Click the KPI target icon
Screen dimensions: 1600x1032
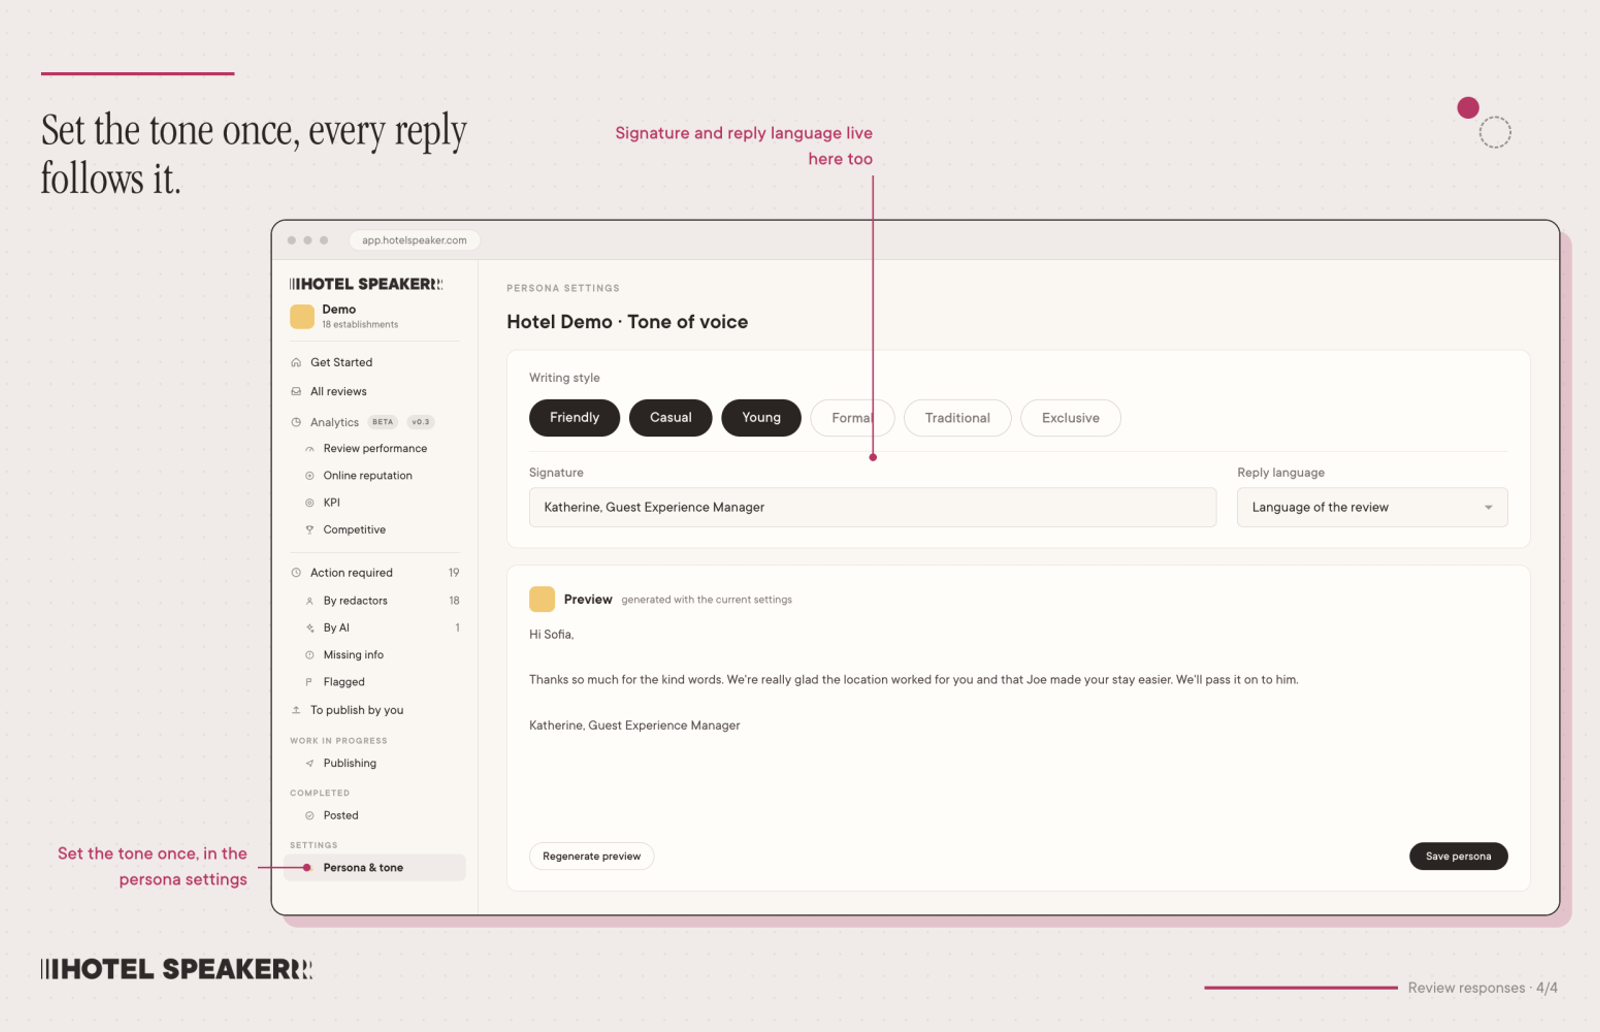pyautogui.click(x=310, y=503)
